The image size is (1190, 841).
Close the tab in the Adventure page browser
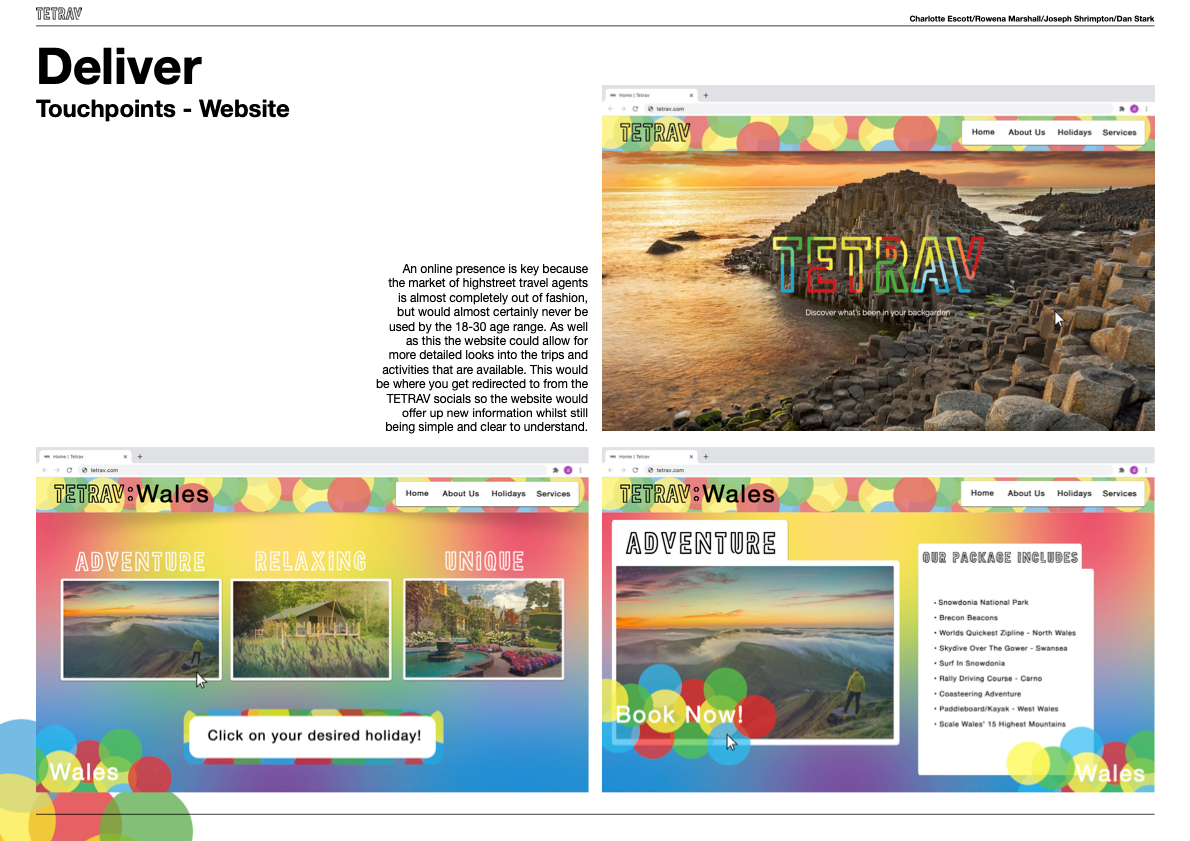[691, 457]
